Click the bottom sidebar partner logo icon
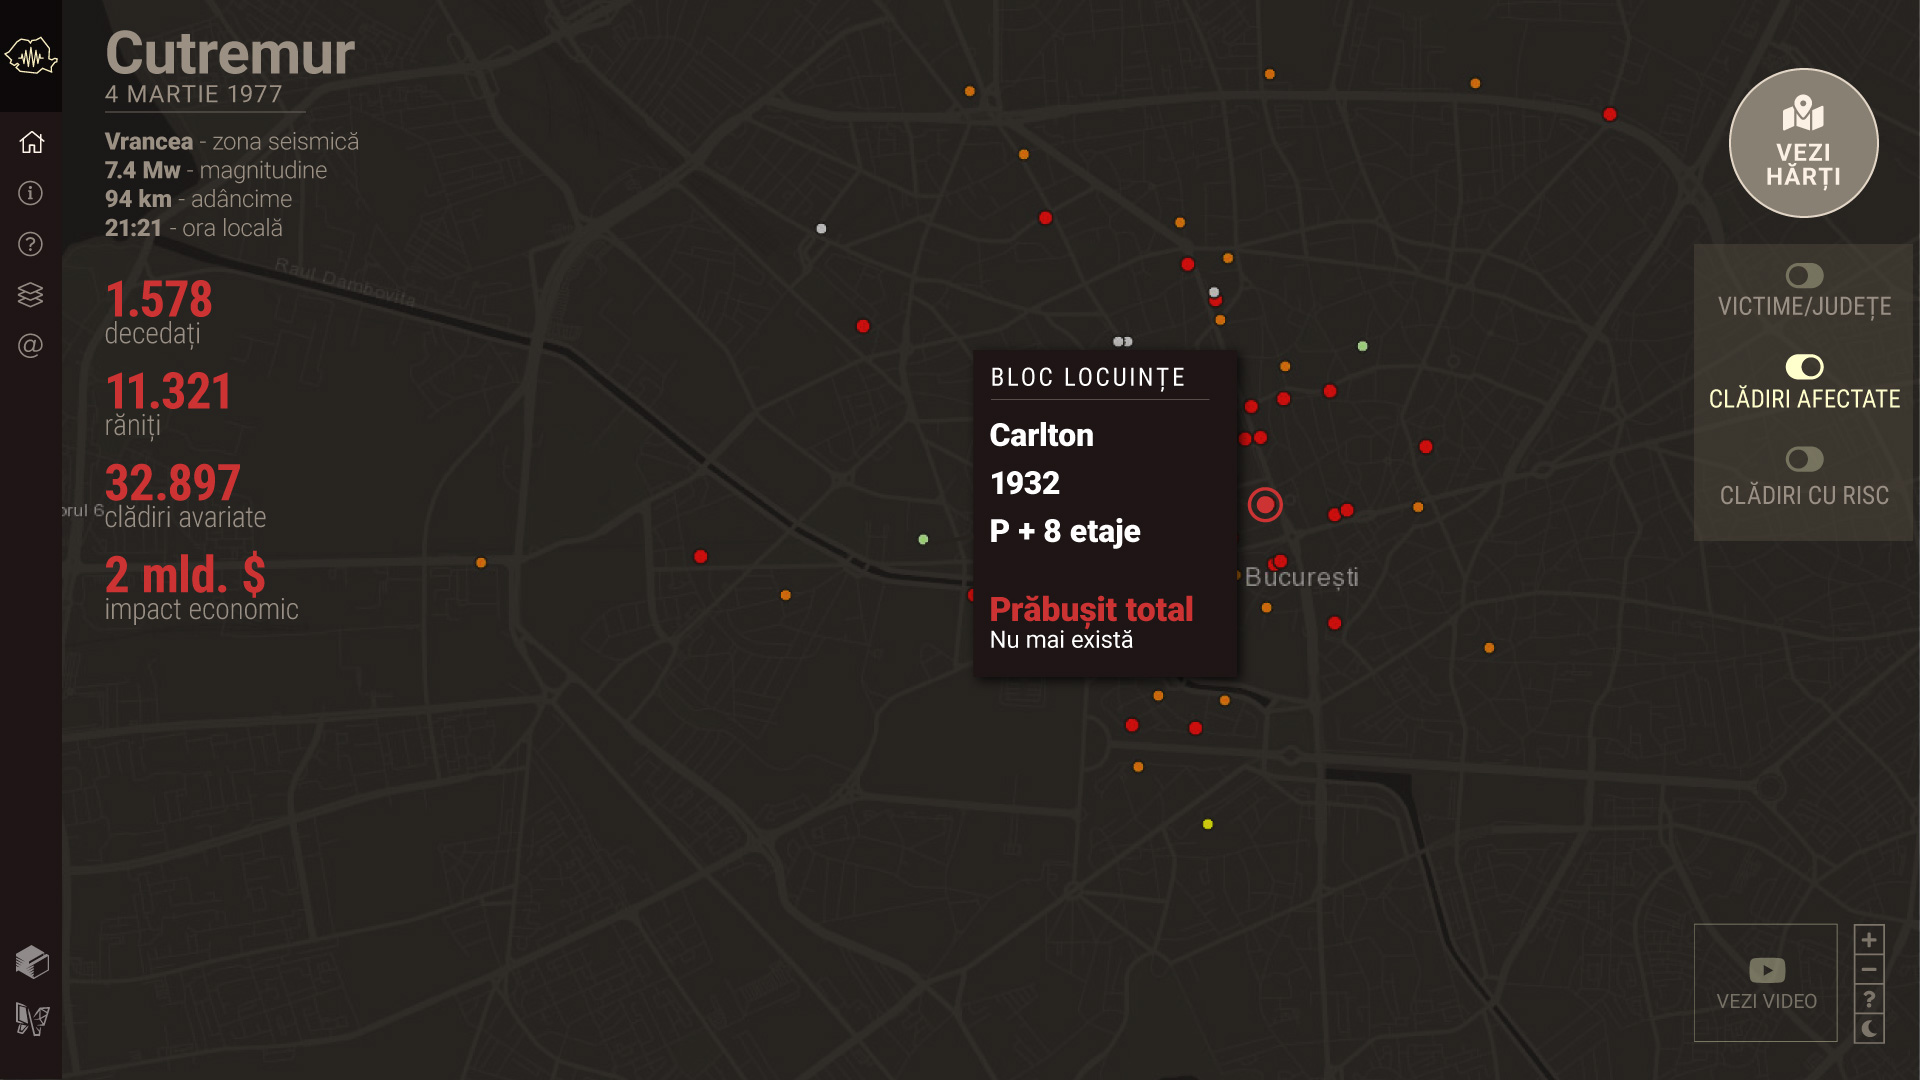The height and width of the screenshot is (1080, 1920). click(x=32, y=1019)
